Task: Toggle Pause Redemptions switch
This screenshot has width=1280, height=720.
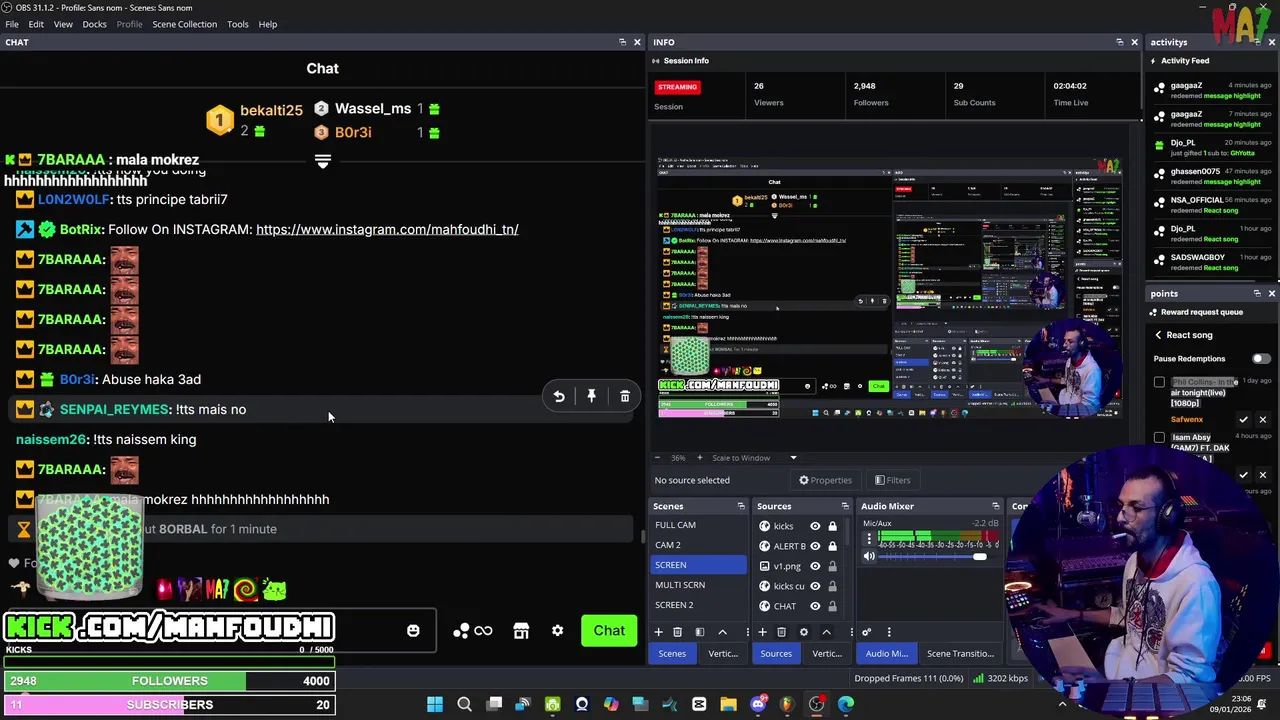Action: tap(1261, 358)
